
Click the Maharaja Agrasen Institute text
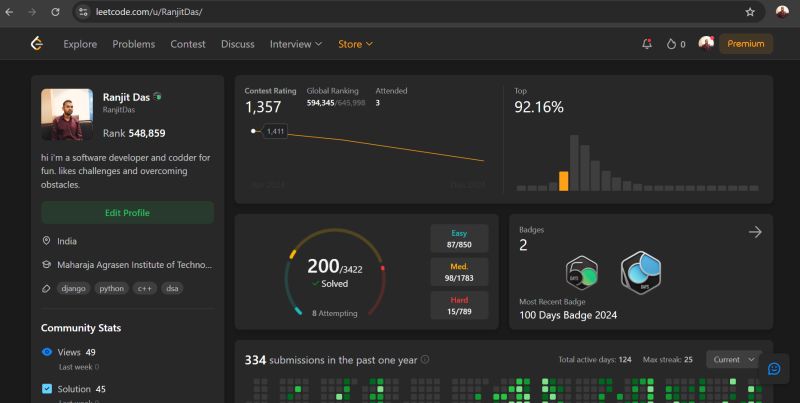tap(135, 265)
